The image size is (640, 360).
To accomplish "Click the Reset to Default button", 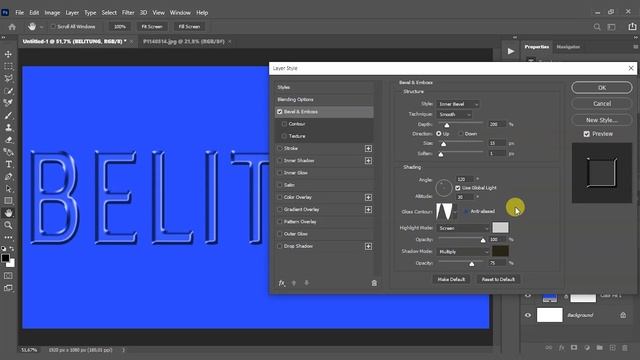I will click(x=498, y=280).
